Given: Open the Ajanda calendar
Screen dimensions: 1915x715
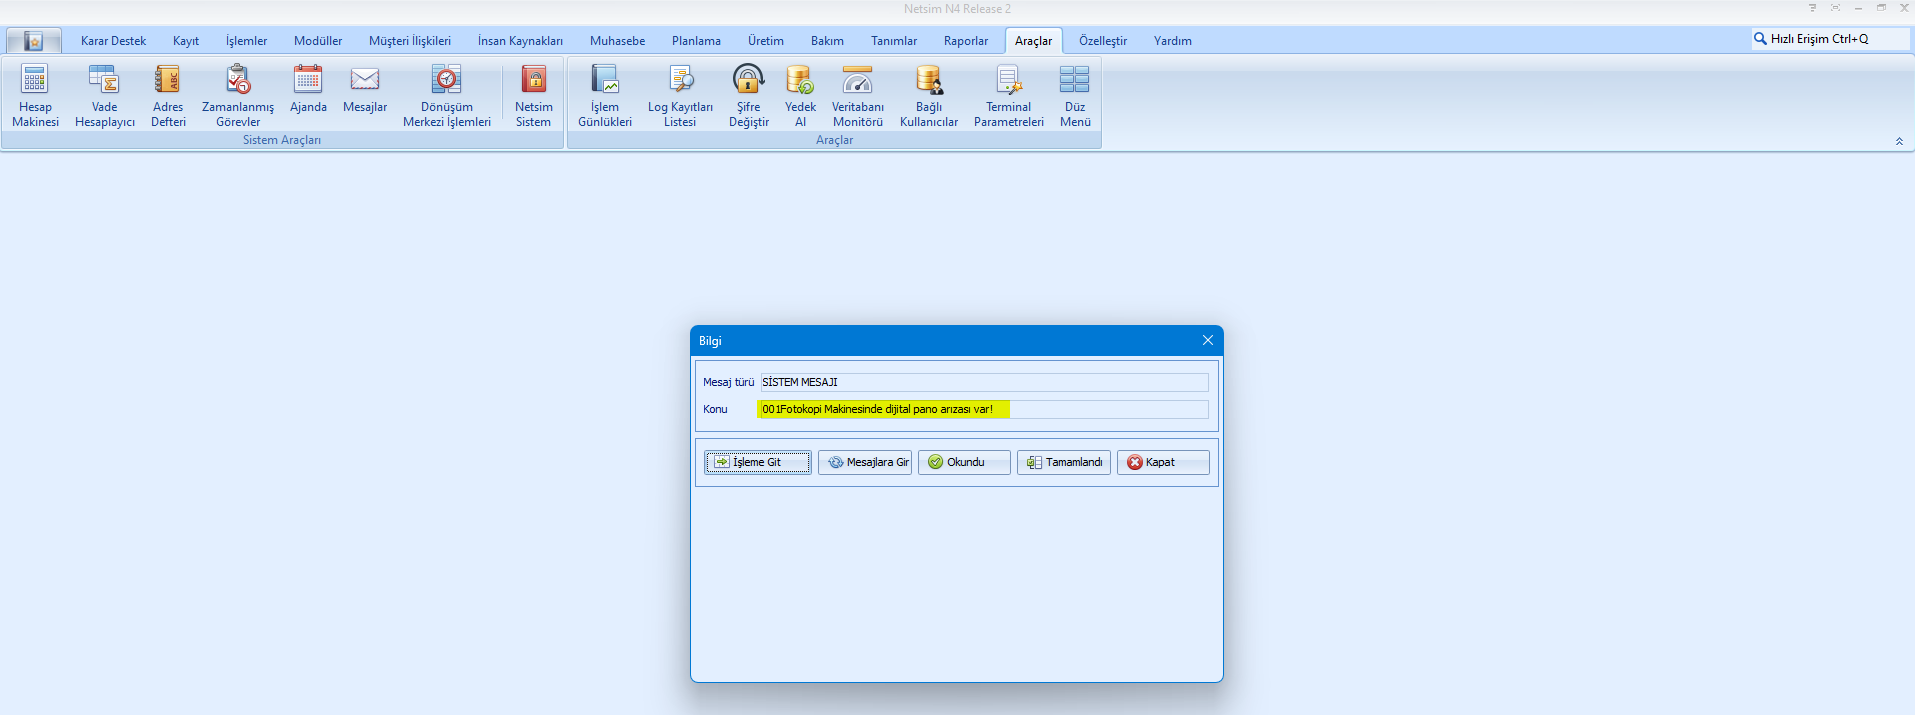Looking at the screenshot, I should [x=308, y=90].
